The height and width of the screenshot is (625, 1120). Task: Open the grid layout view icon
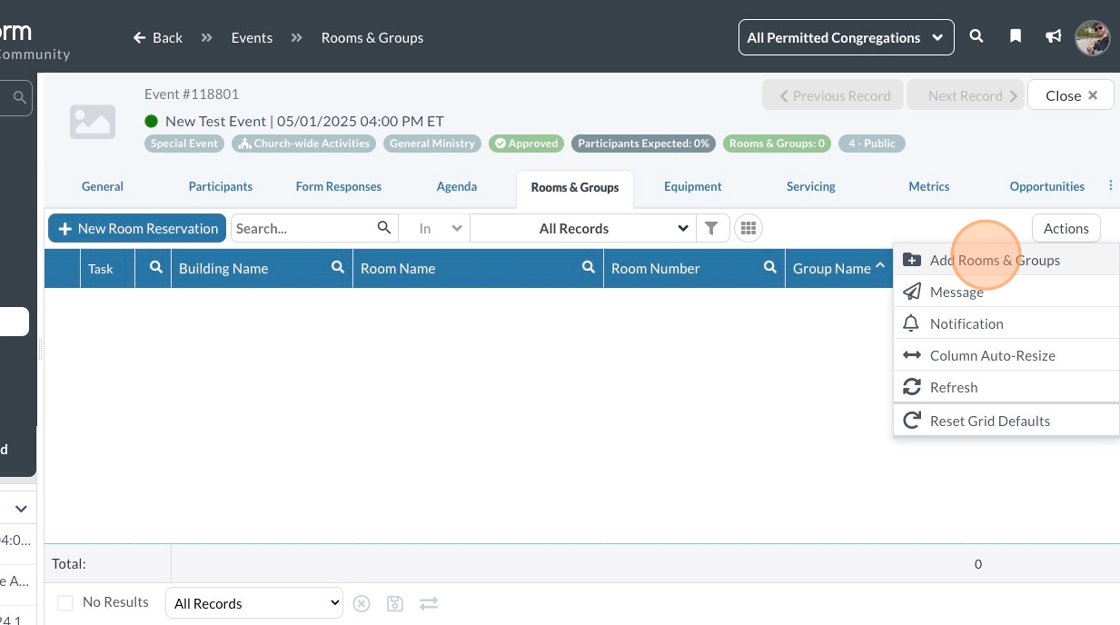748,229
